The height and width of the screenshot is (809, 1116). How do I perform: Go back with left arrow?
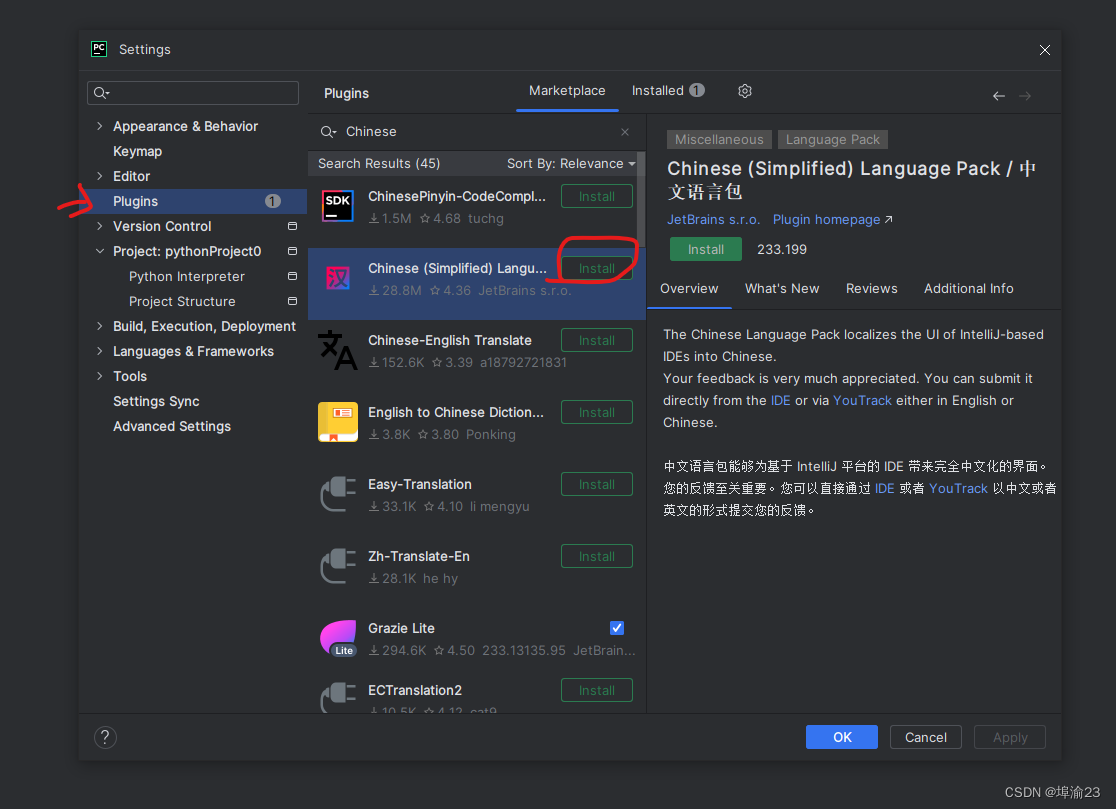click(x=999, y=95)
